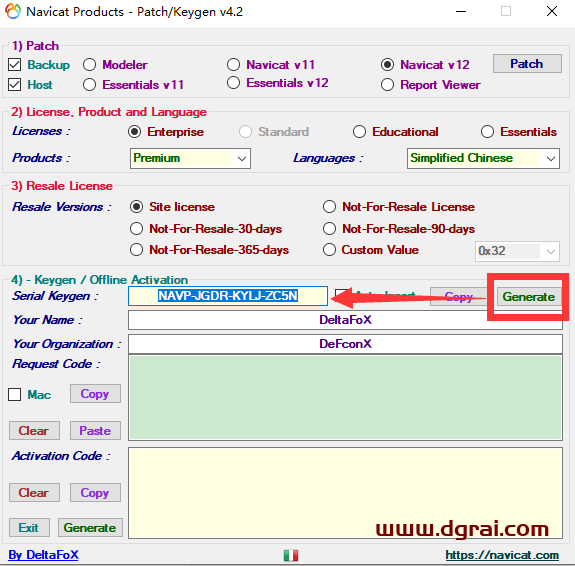Choose the Essentials v12 patch option
575x566 pixels.
click(233, 83)
